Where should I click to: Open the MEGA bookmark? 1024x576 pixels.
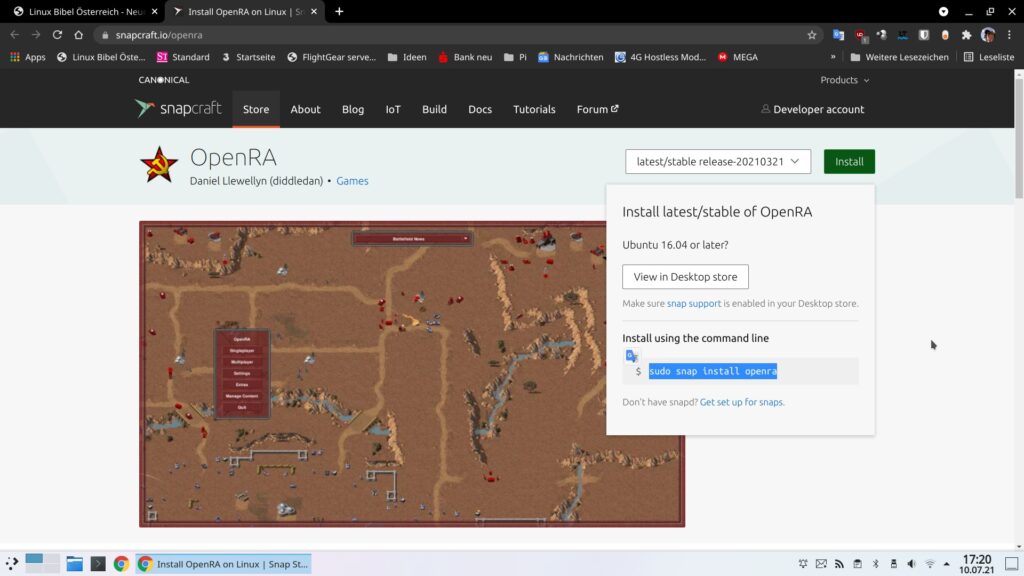pyautogui.click(x=738, y=57)
